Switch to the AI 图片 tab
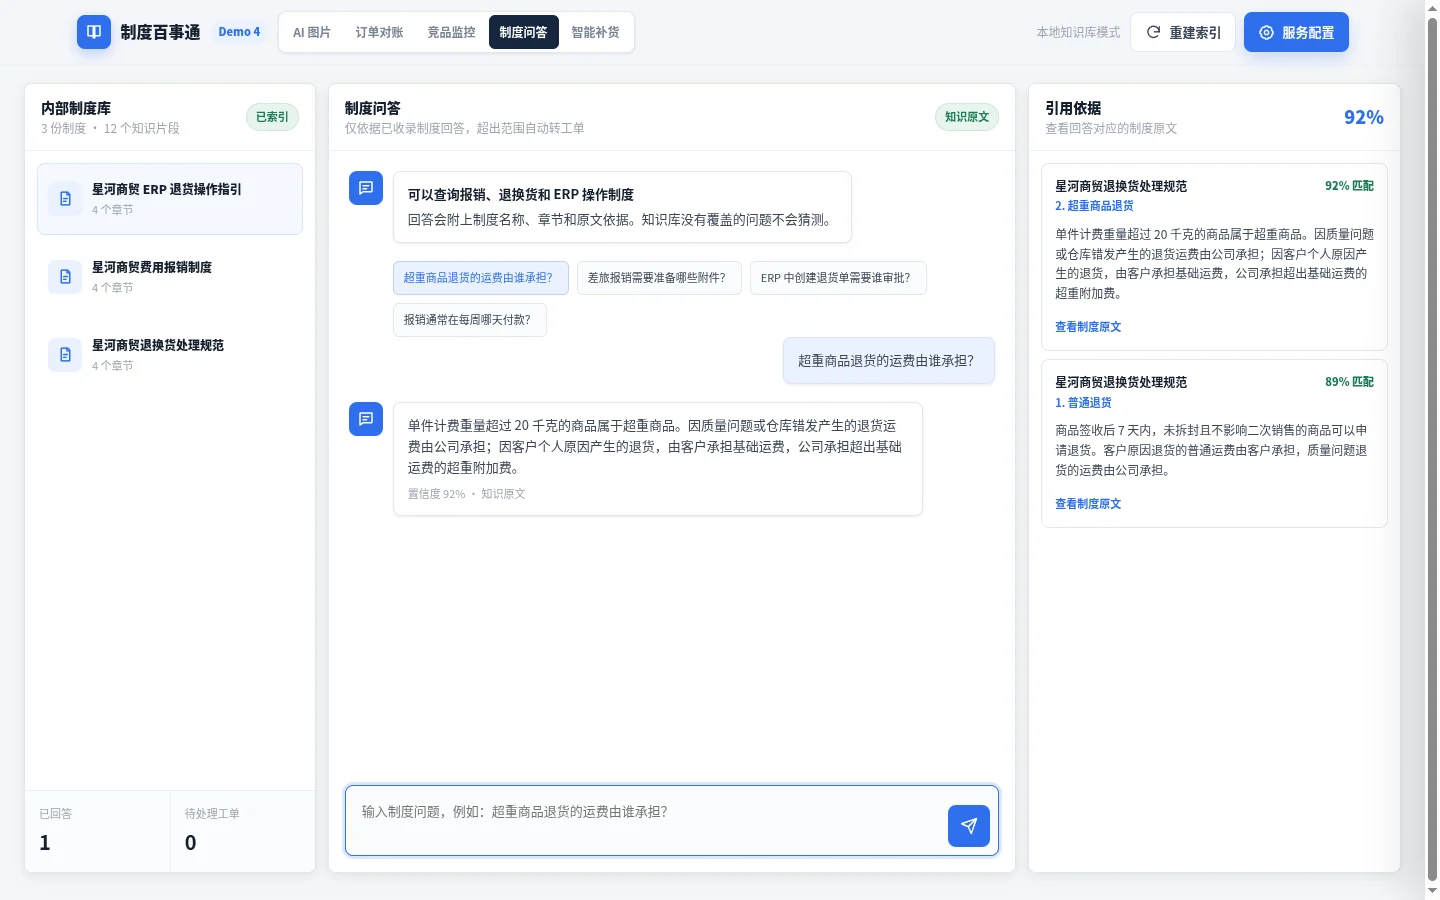The height and width of the screenshot is (900, 1440). (x=312, y=32)
